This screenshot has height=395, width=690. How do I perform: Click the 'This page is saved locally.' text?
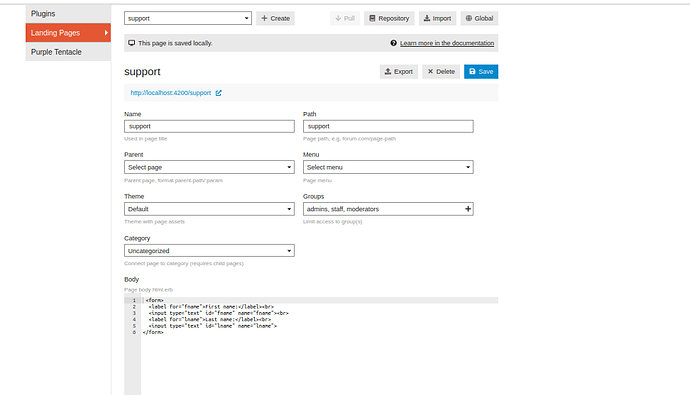[175, 43]
